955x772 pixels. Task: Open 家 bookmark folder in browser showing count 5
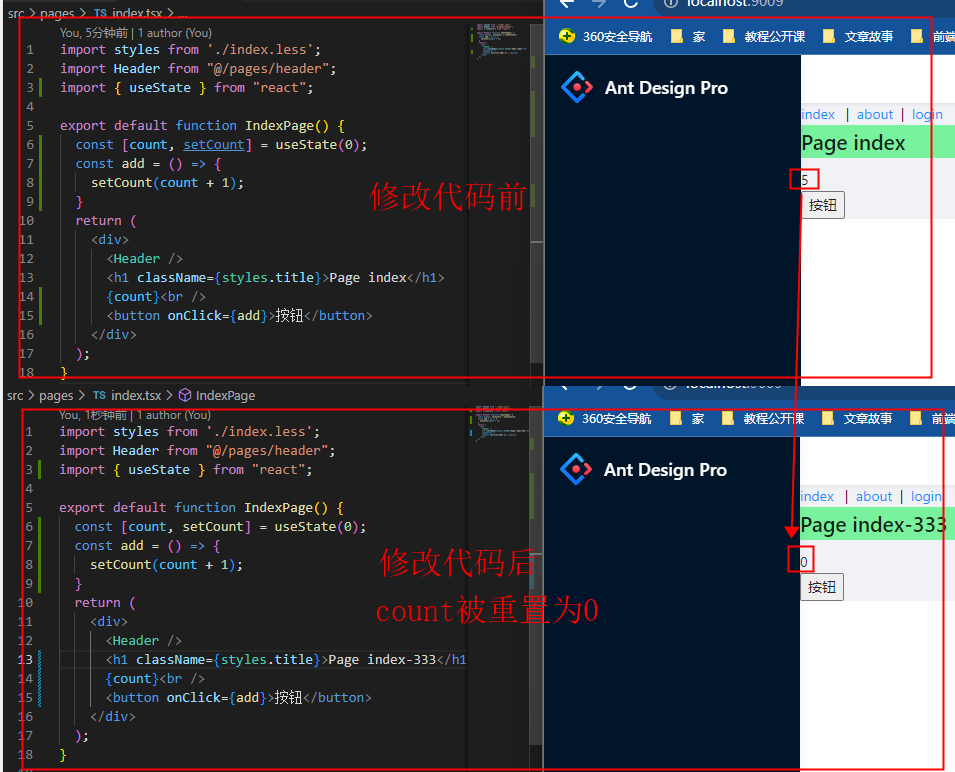[x=688, y=37]
